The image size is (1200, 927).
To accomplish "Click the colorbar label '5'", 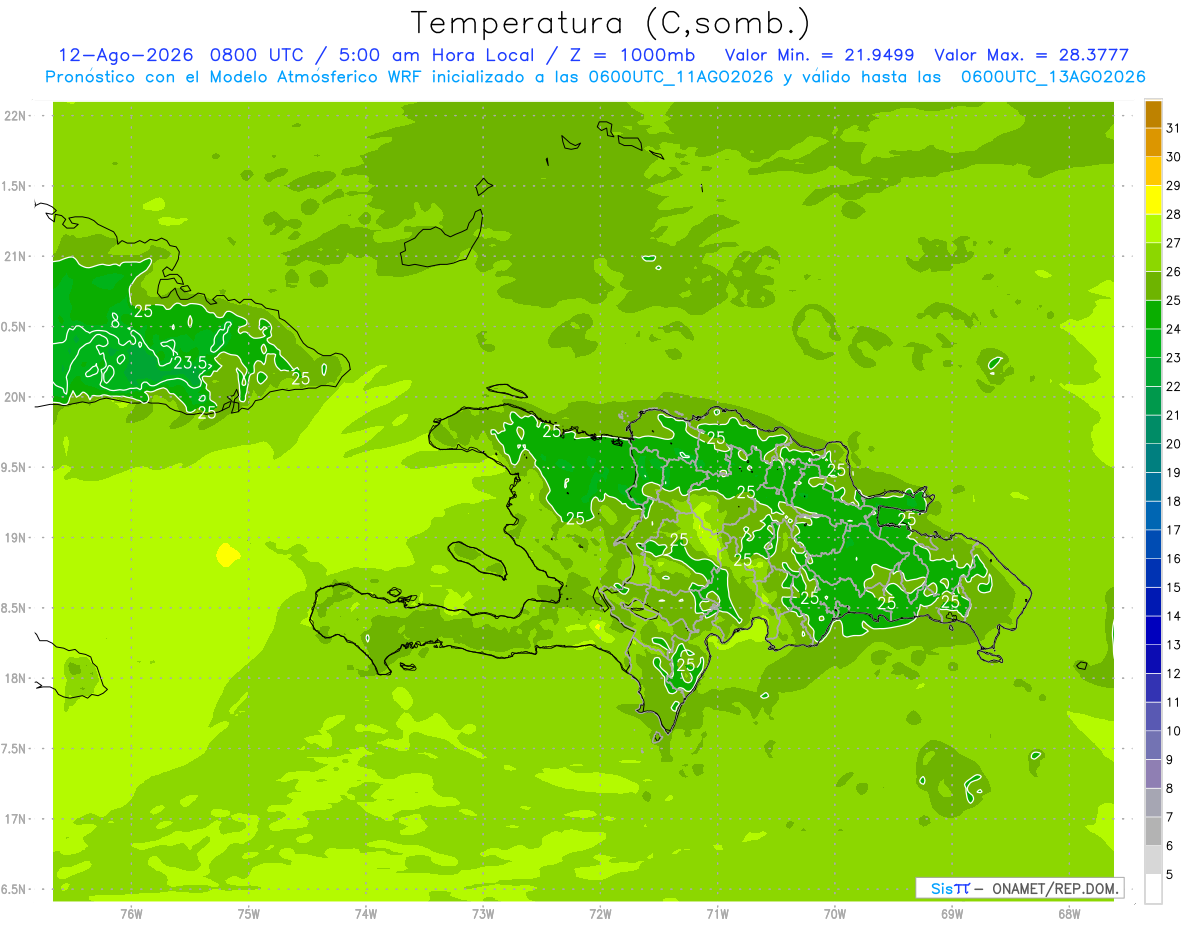I will (1170, 874).
